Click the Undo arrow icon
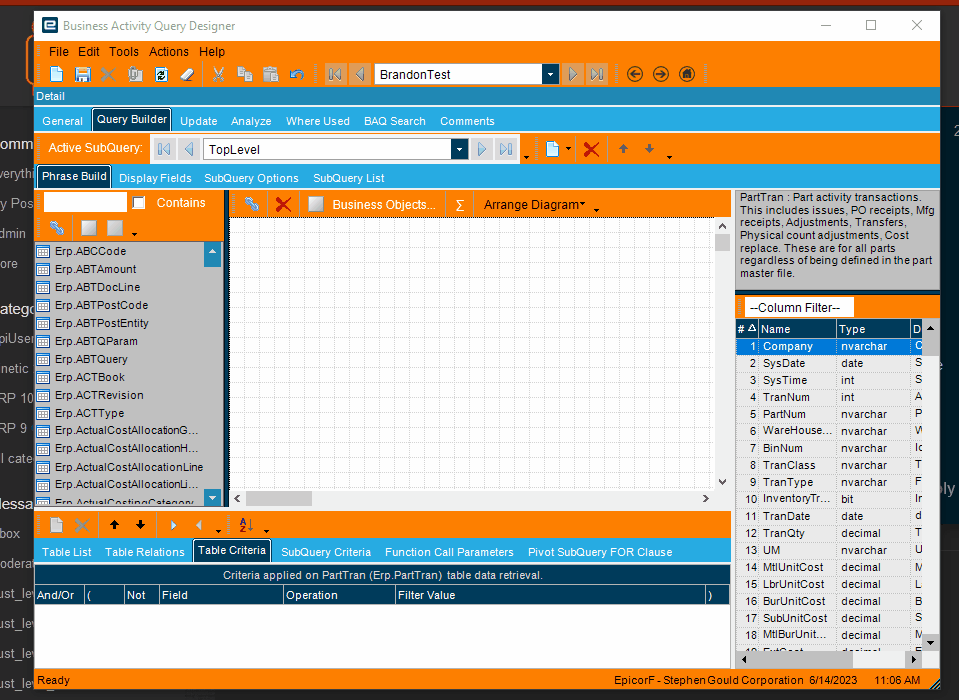Viewport: 959px width, 700px height. pos(297,75)
